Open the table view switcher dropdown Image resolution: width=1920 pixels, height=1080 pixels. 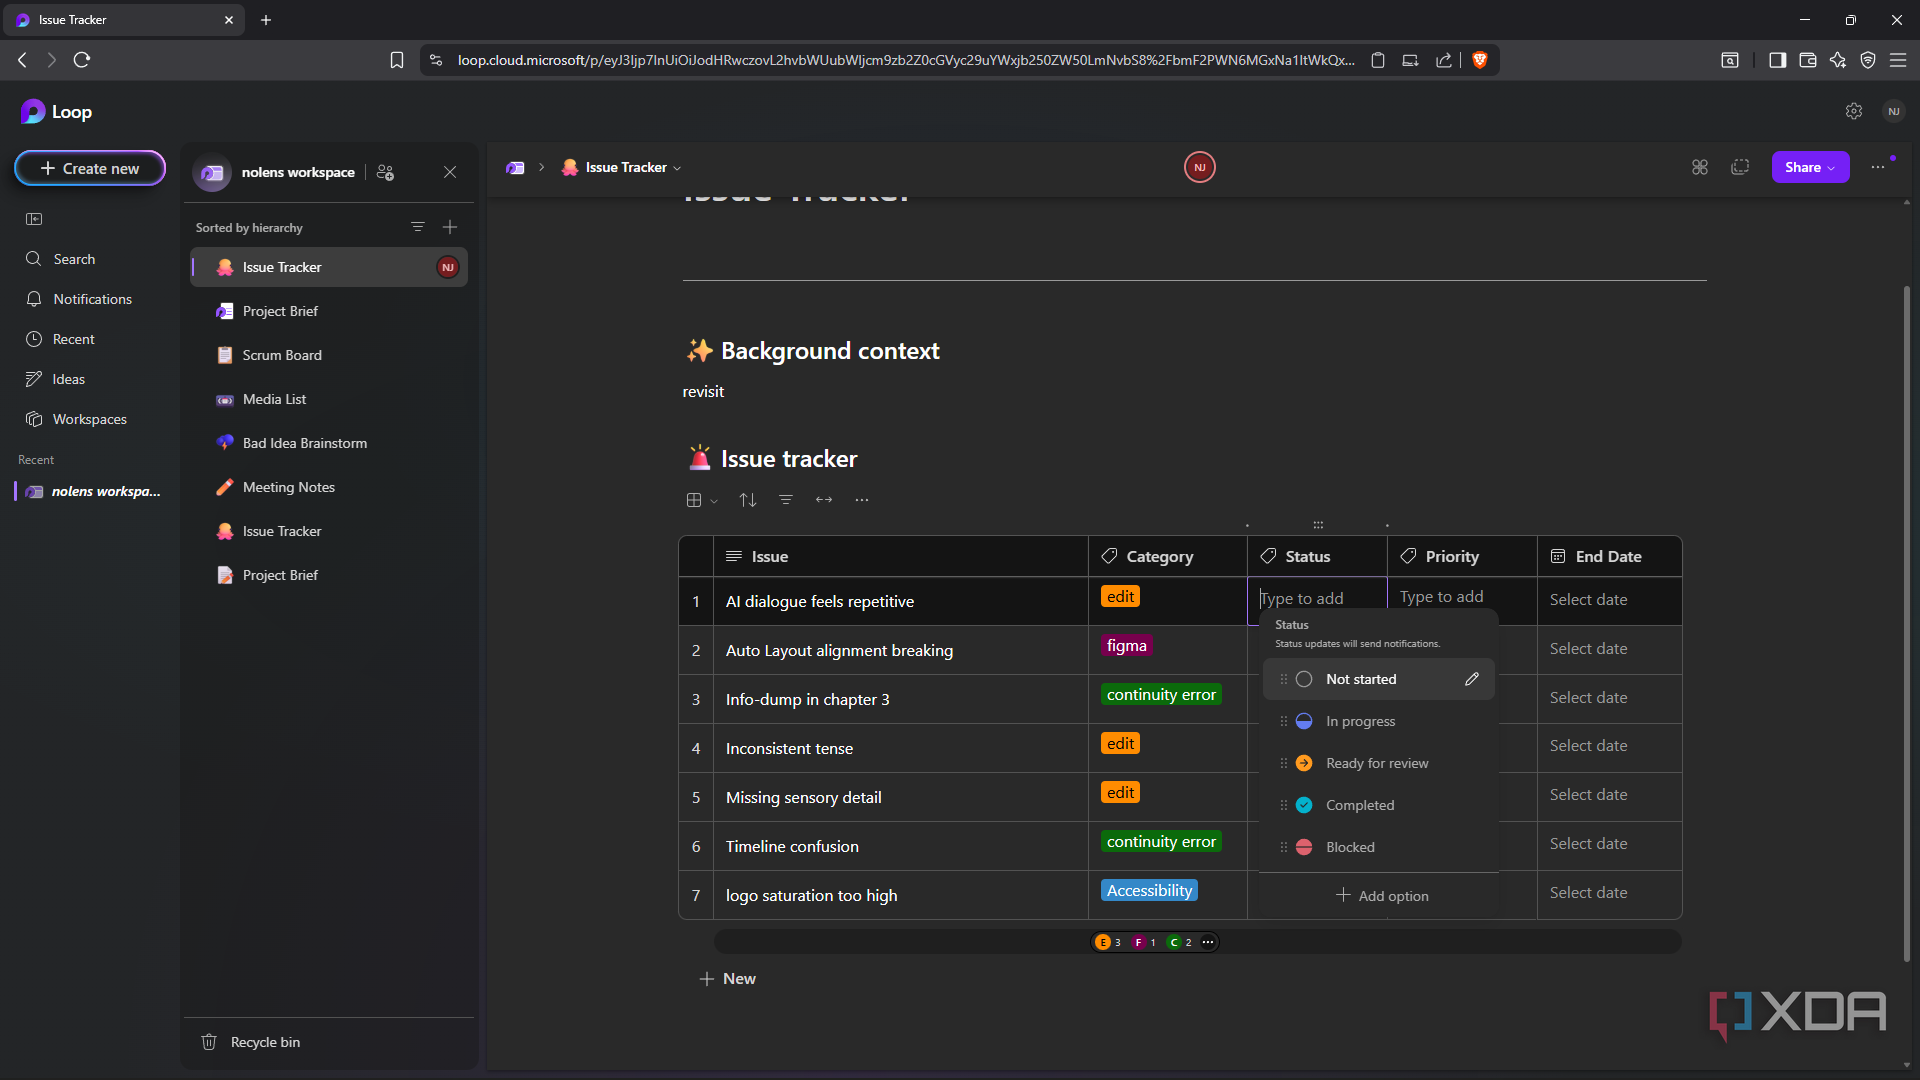click(702, 500)
